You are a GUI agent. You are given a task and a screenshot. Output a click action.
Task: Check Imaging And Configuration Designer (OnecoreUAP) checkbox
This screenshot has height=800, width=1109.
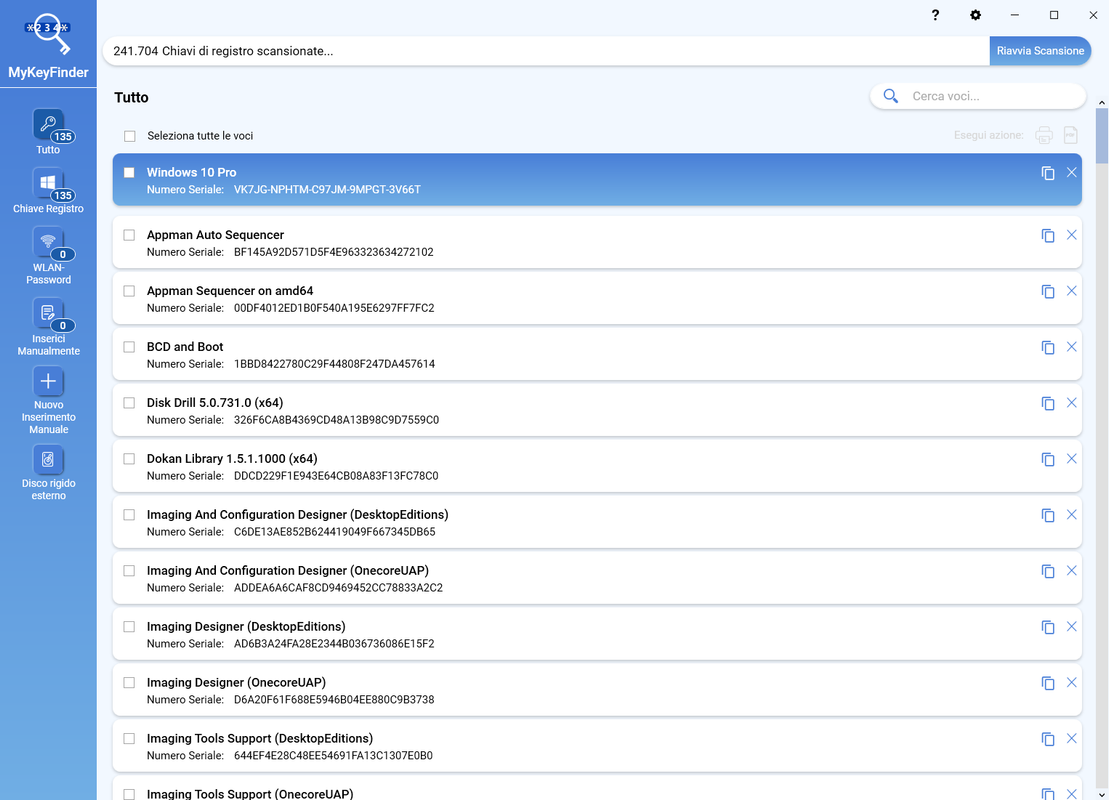(x=129, y=570)
